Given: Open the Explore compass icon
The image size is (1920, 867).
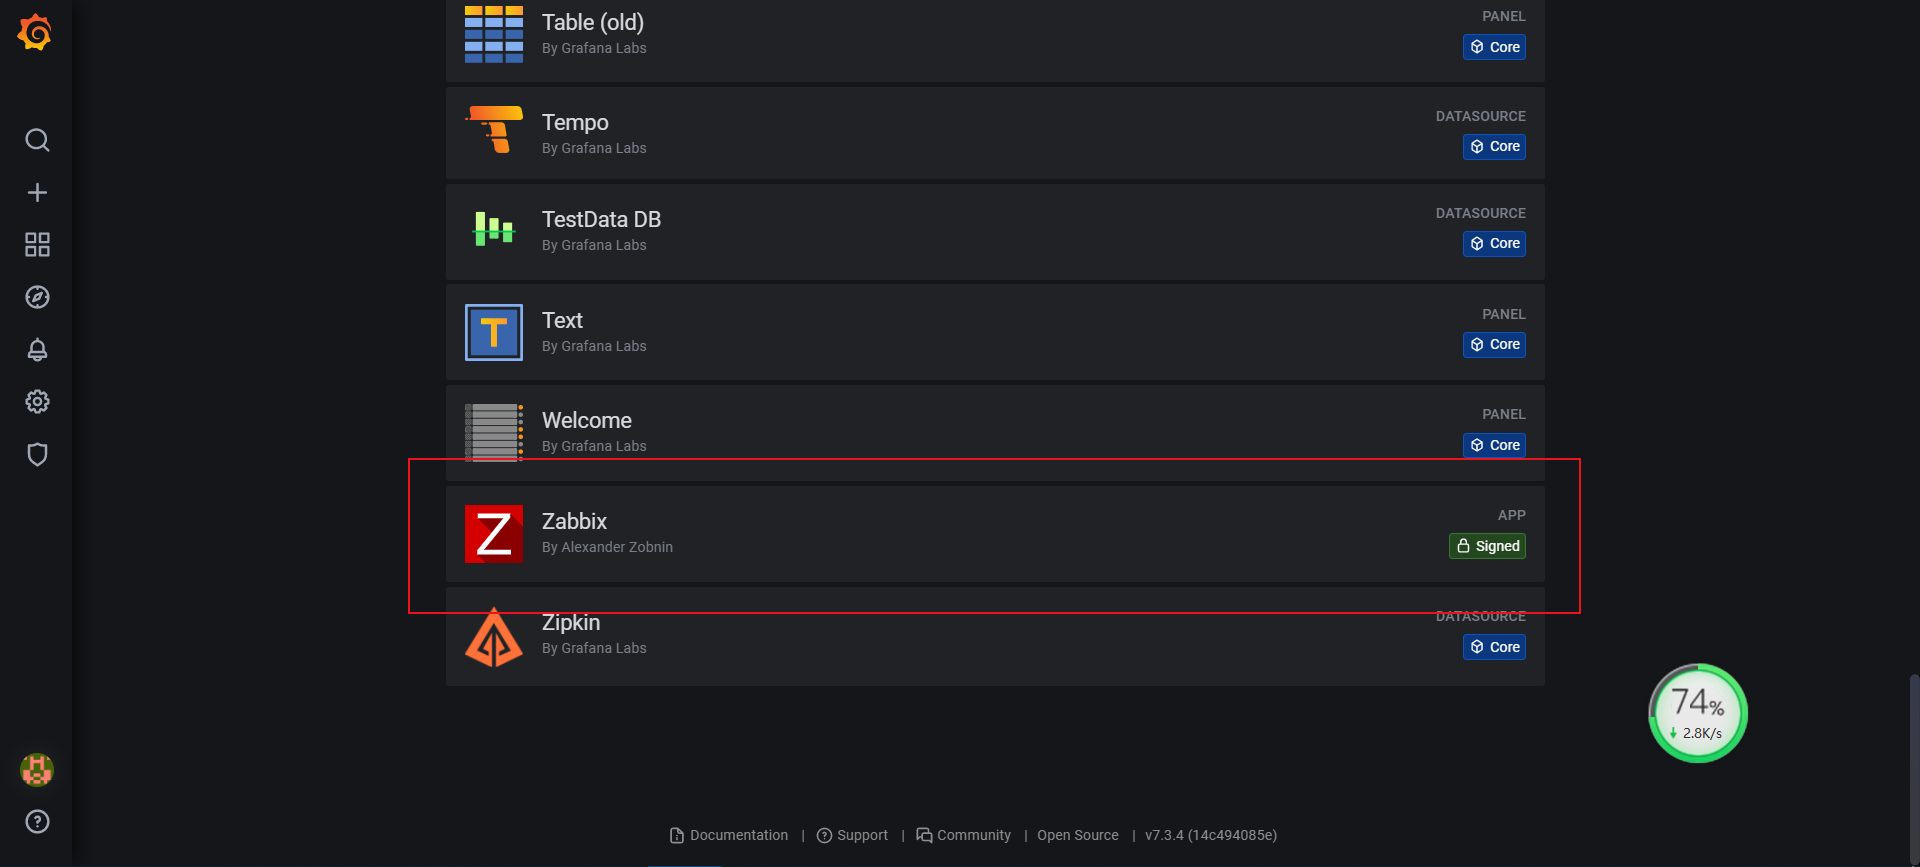Looking at the screenshot, I should point(37,297).
